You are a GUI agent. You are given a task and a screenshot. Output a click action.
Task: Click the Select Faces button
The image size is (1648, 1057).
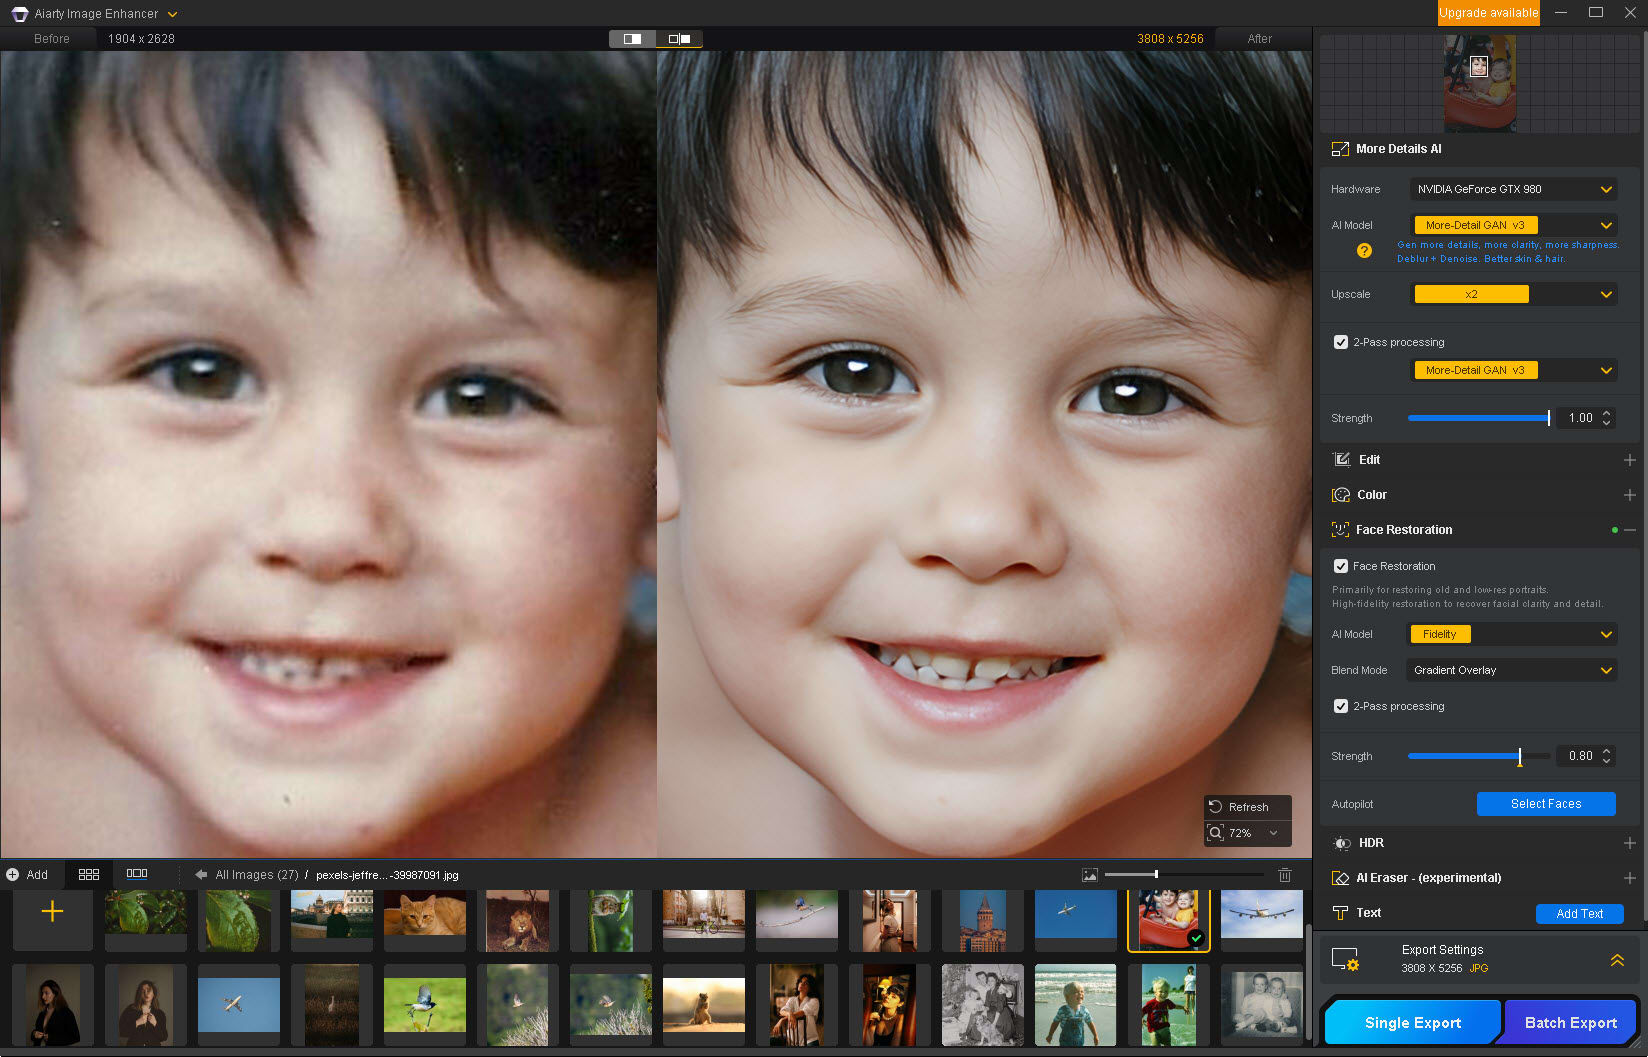[x=1546, y=804]
